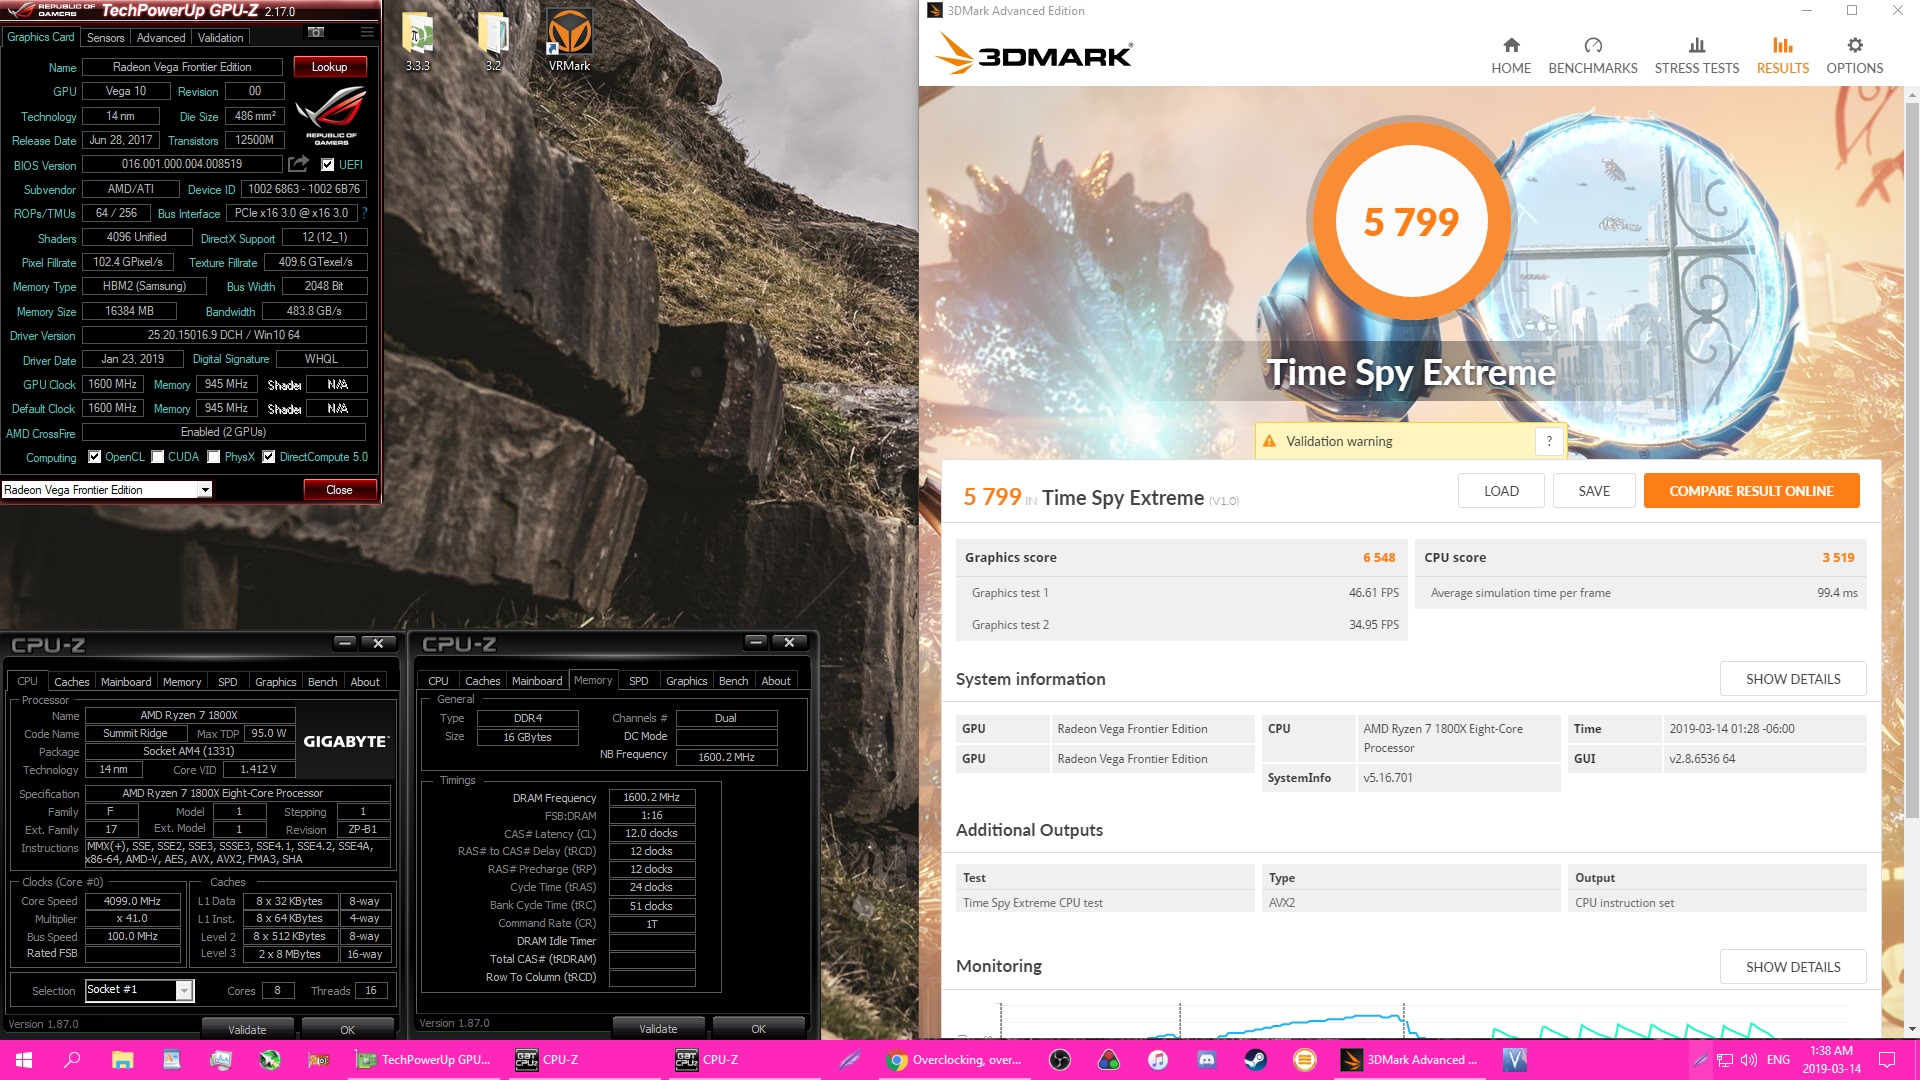Click the Graphics test 2 row
1920x1080 pixels.
coord(1182,625)
